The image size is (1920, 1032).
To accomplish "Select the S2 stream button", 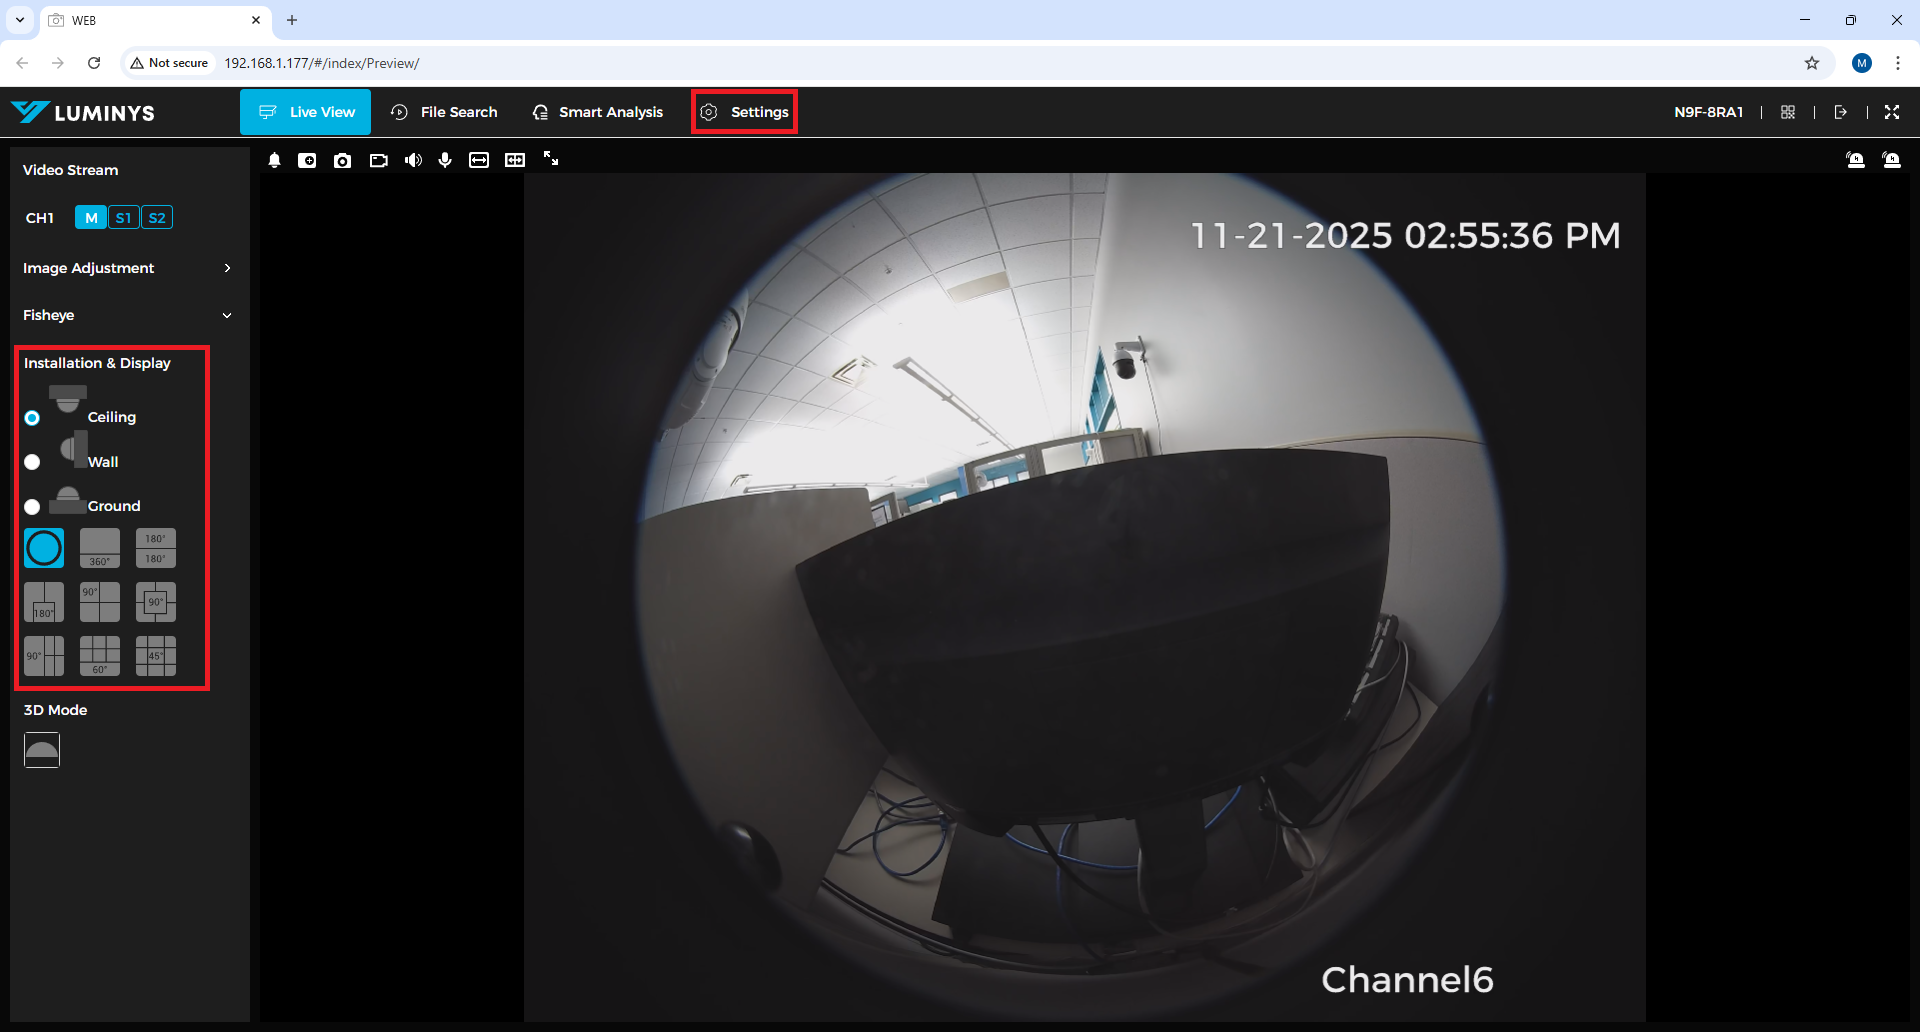I will (157, 218).
